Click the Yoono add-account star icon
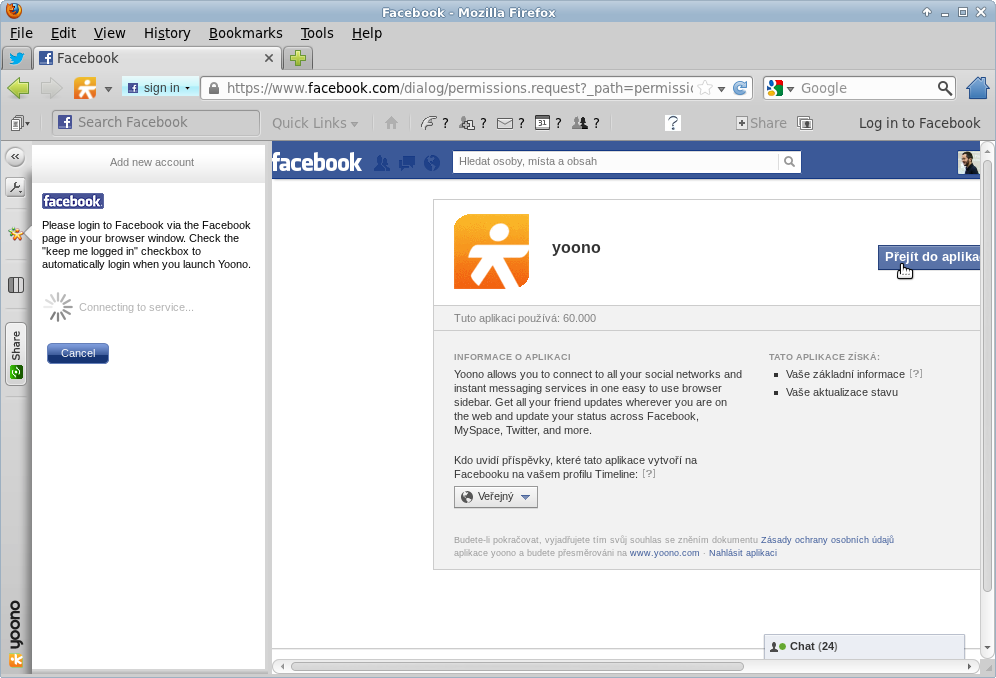996x678 pixels. (x=16, y=233)
